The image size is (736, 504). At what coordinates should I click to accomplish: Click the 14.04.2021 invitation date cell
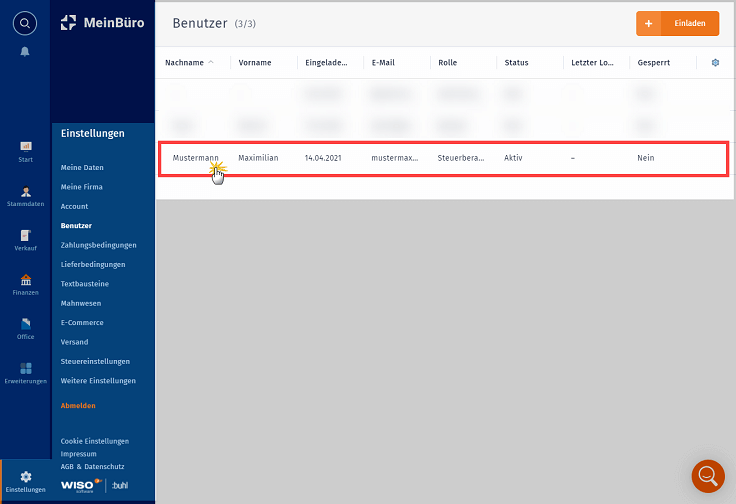323,158
